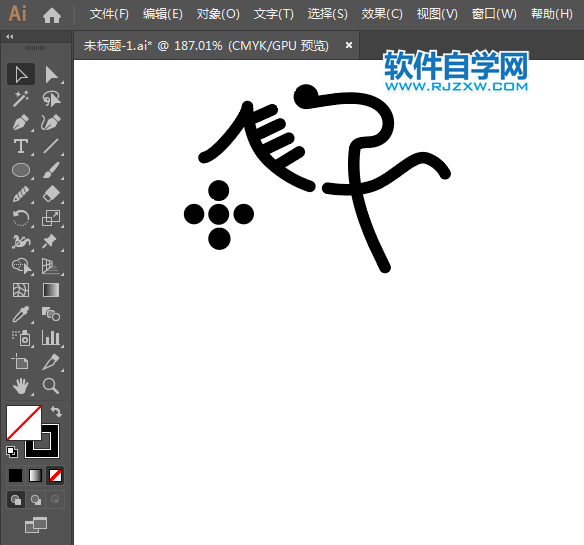Activate the Scale tool
This screenshot has height=545, width=584.
pos(51,218)
